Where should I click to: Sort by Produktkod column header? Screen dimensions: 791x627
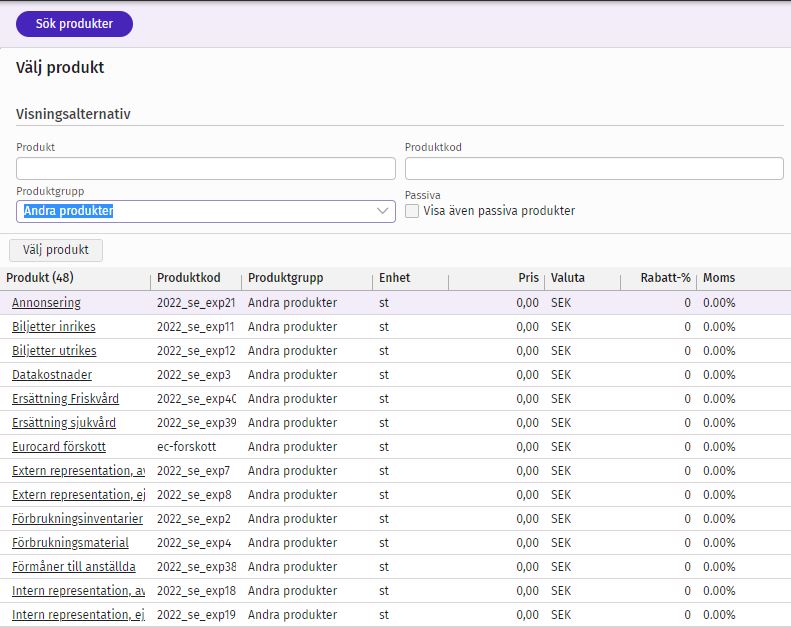coord(189,278)
